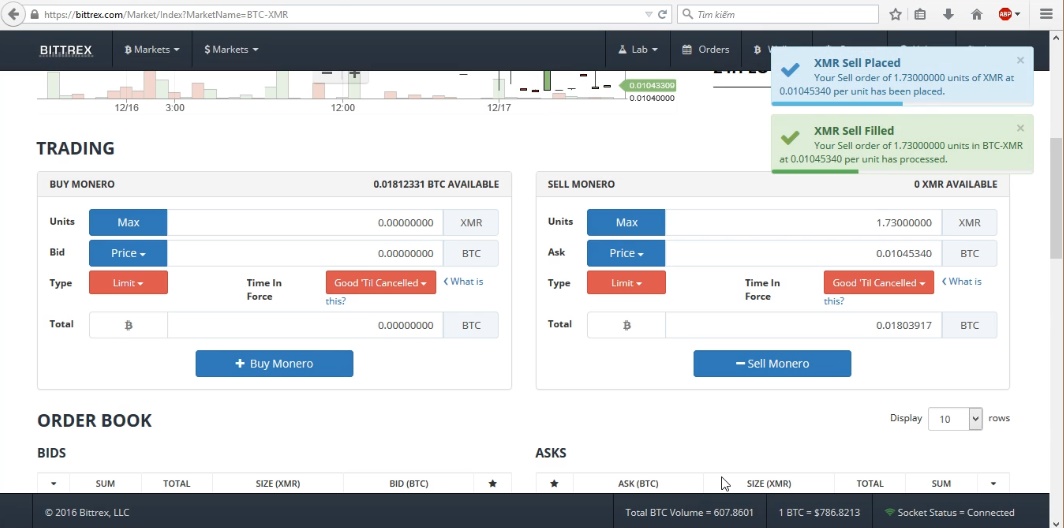Click the Ask price input field
The height and width of the screenshot is (528, 1064).
click(803, 253)
